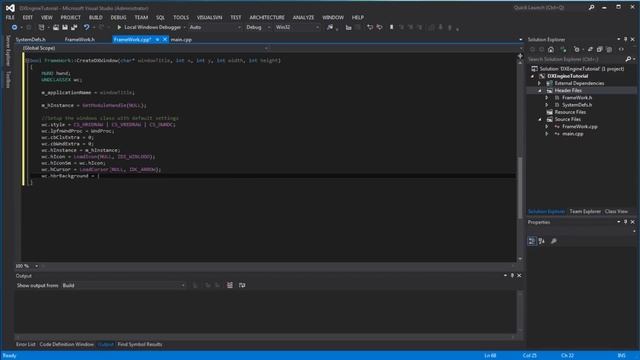Close the FrameWork.cpp tab

[165, 40]
